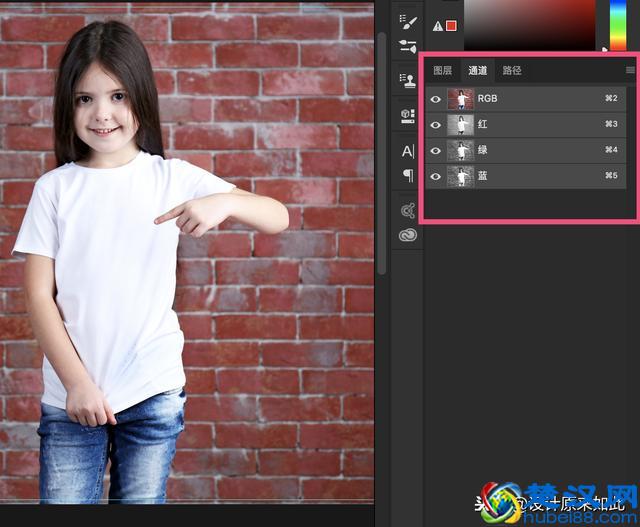Open the share-like icon above Creative Cloud
The height and width of the screenshot is (527, 640).
coord(407,210)
